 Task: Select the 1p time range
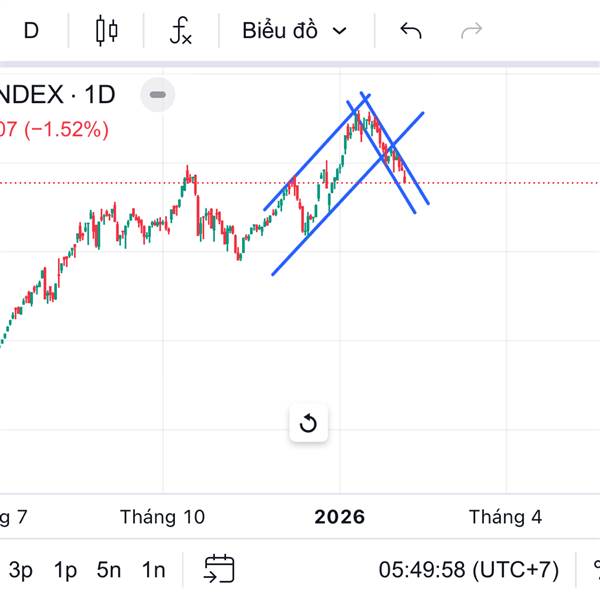65,570
